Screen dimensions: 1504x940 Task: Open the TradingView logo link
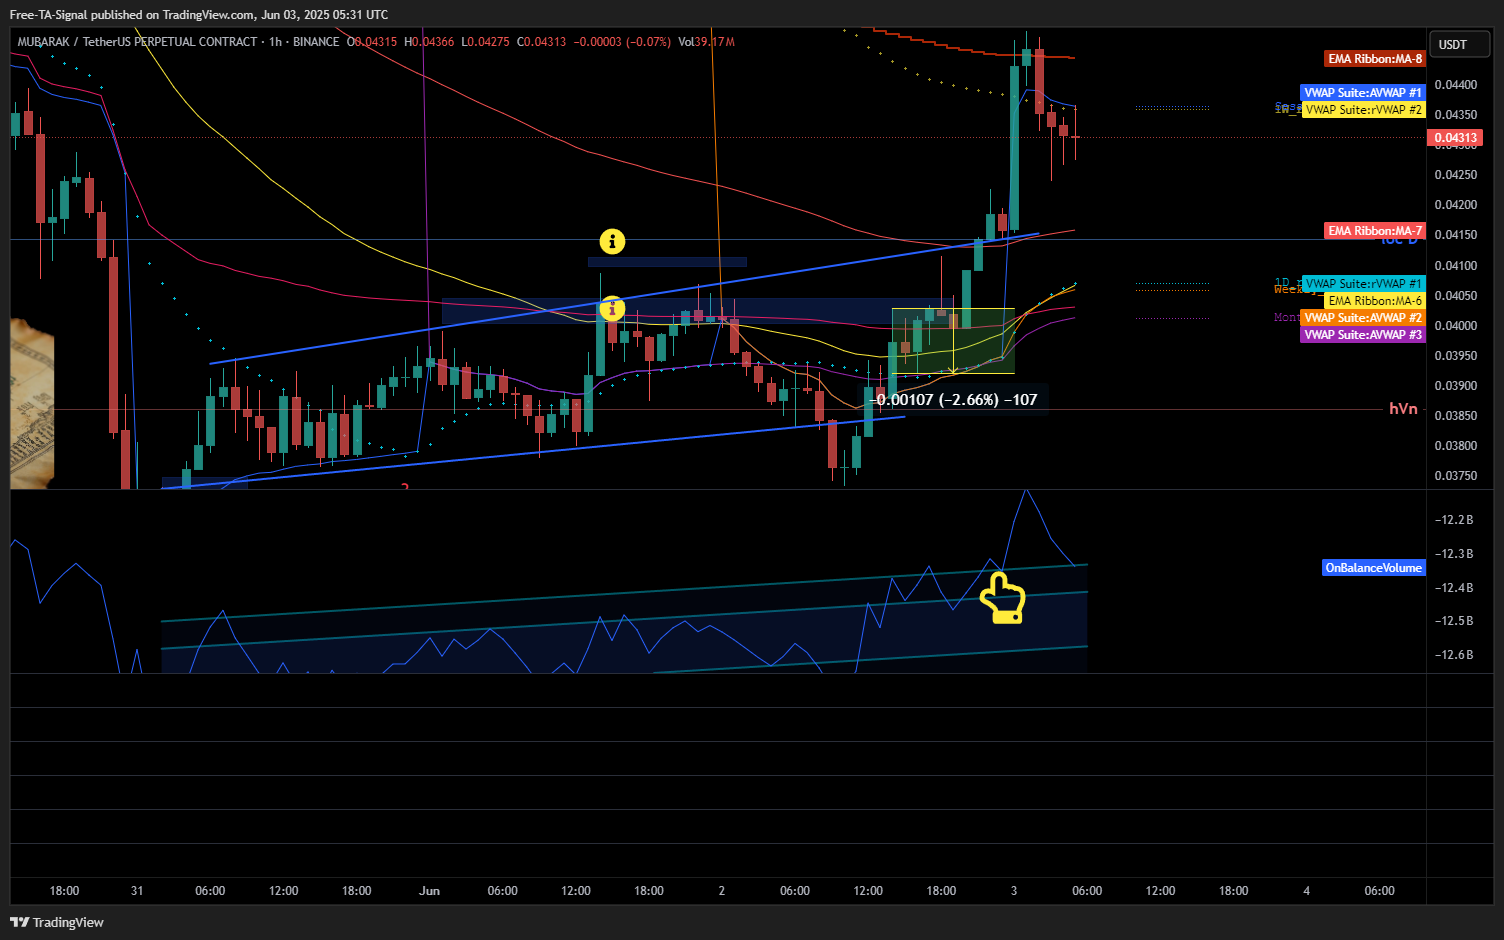pyautogui.click(x=57, y=922)
